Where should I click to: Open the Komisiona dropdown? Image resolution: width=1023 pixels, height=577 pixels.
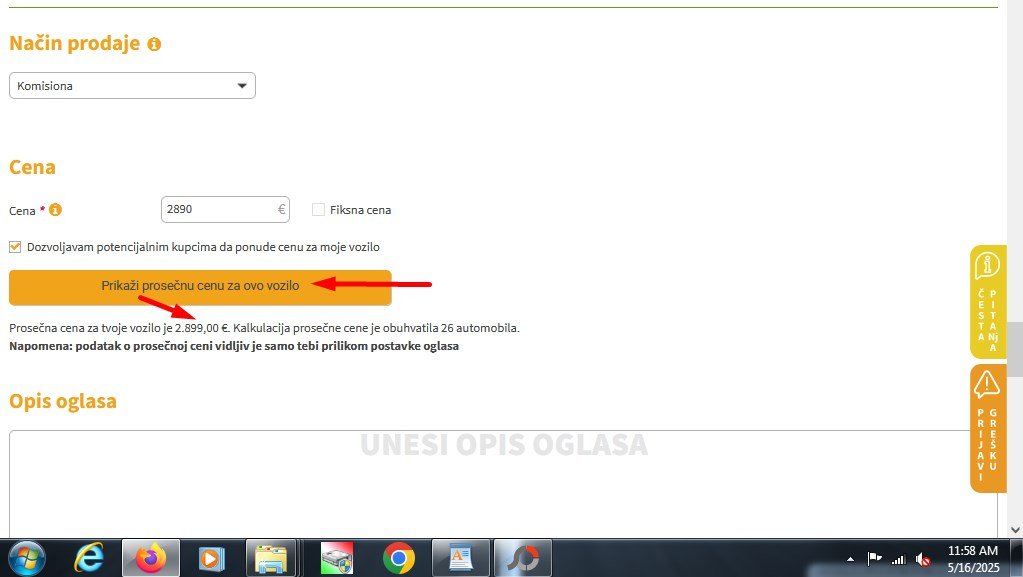click(132, 86)
